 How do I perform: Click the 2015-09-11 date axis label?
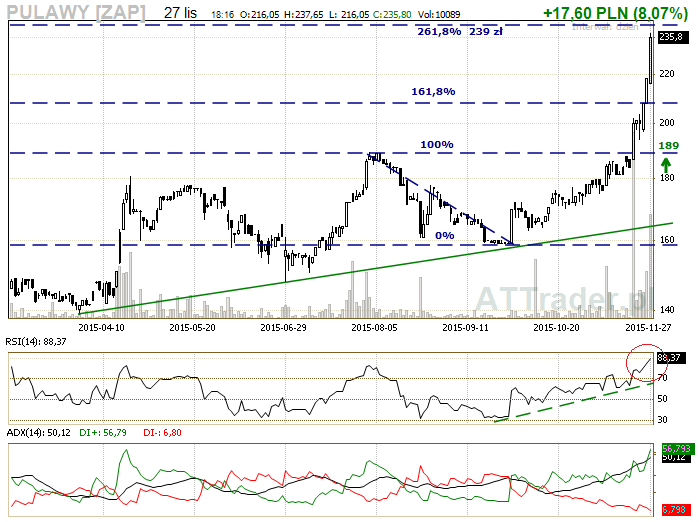click(465, 328)
